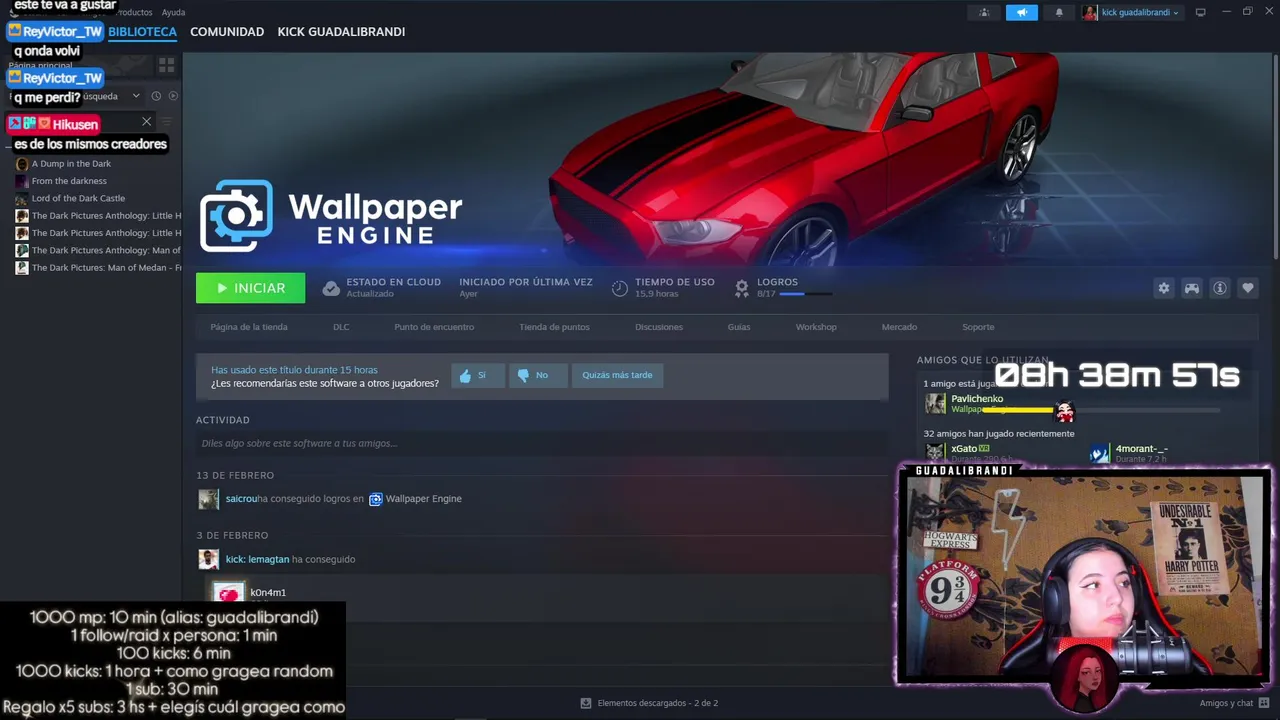The width and height of the screenshot is (1280, 720).
Task: Open Soporte page
Action: pyautogui.click(x=978, y=327)
